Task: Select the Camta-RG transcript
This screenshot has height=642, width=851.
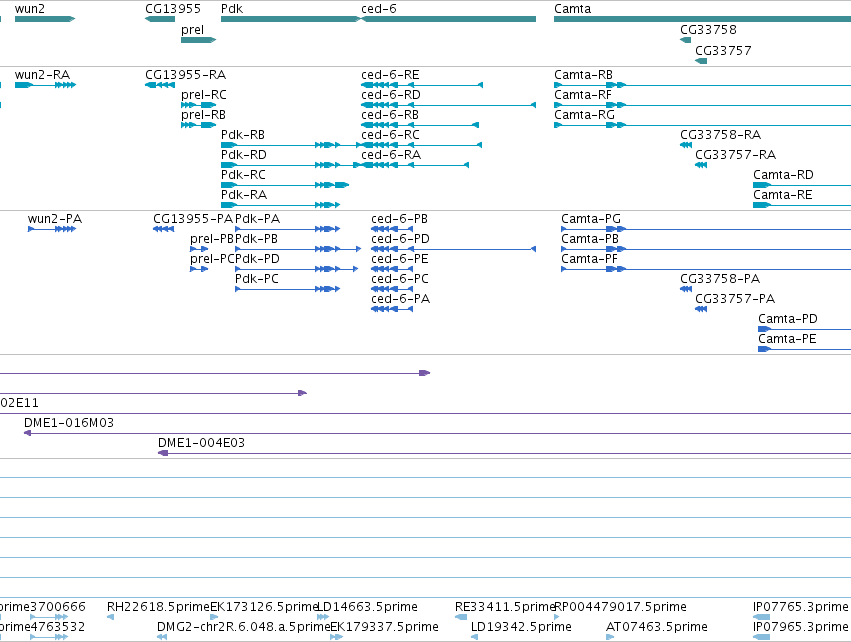Action: 702,125
